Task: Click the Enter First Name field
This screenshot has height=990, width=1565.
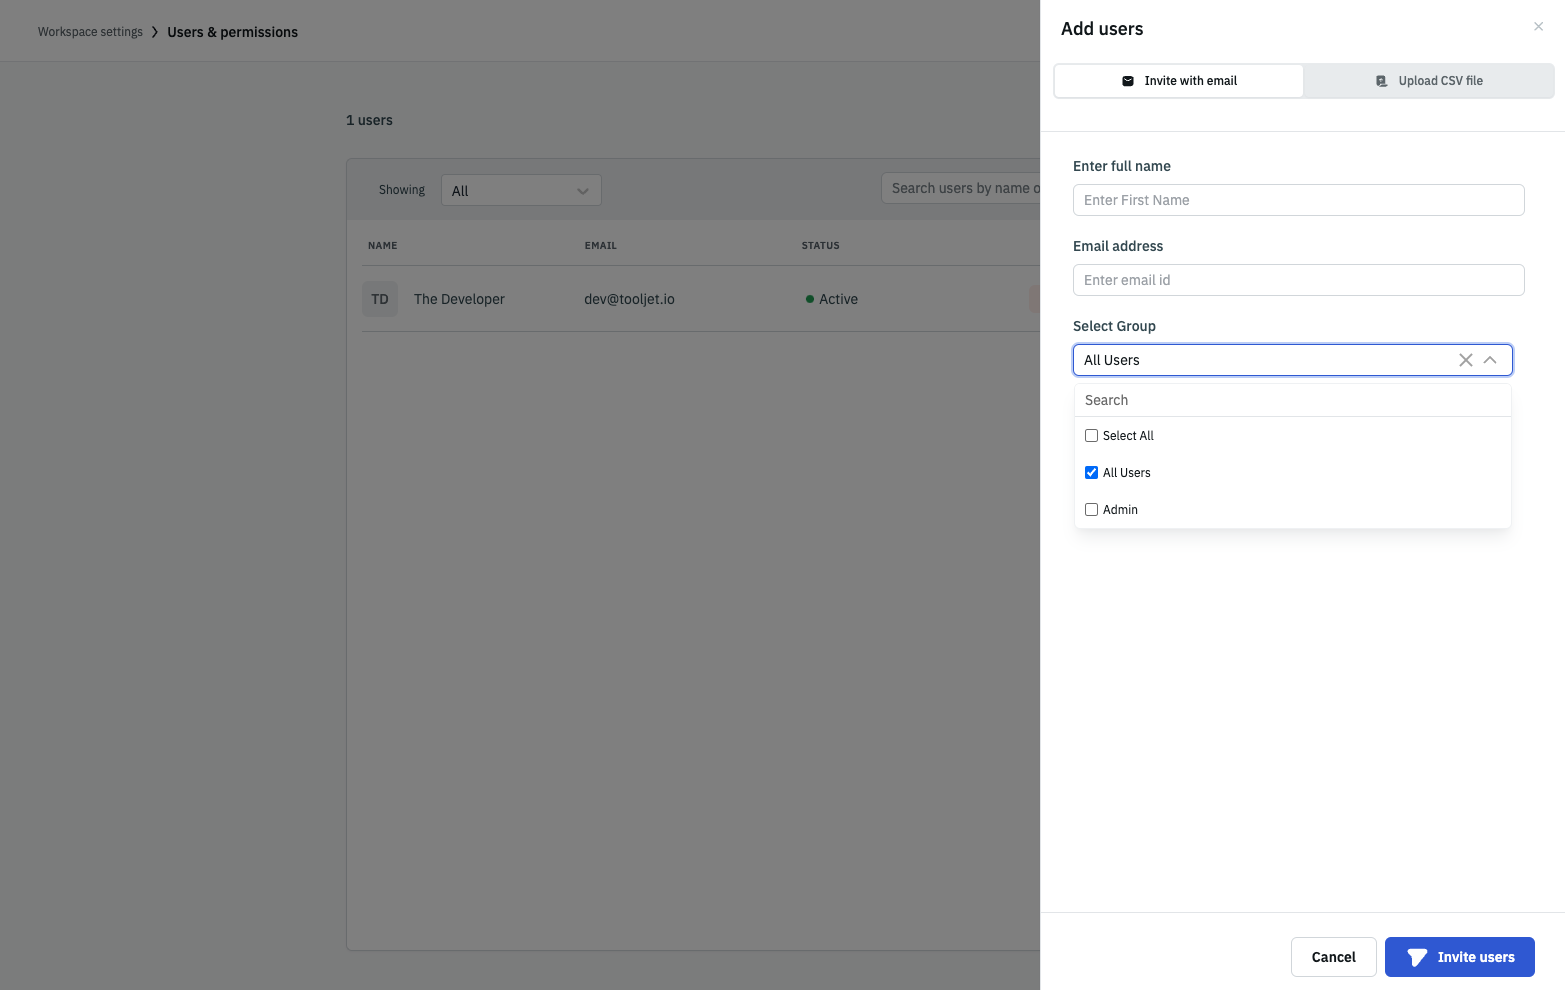Action: (x=1298, y=200)
